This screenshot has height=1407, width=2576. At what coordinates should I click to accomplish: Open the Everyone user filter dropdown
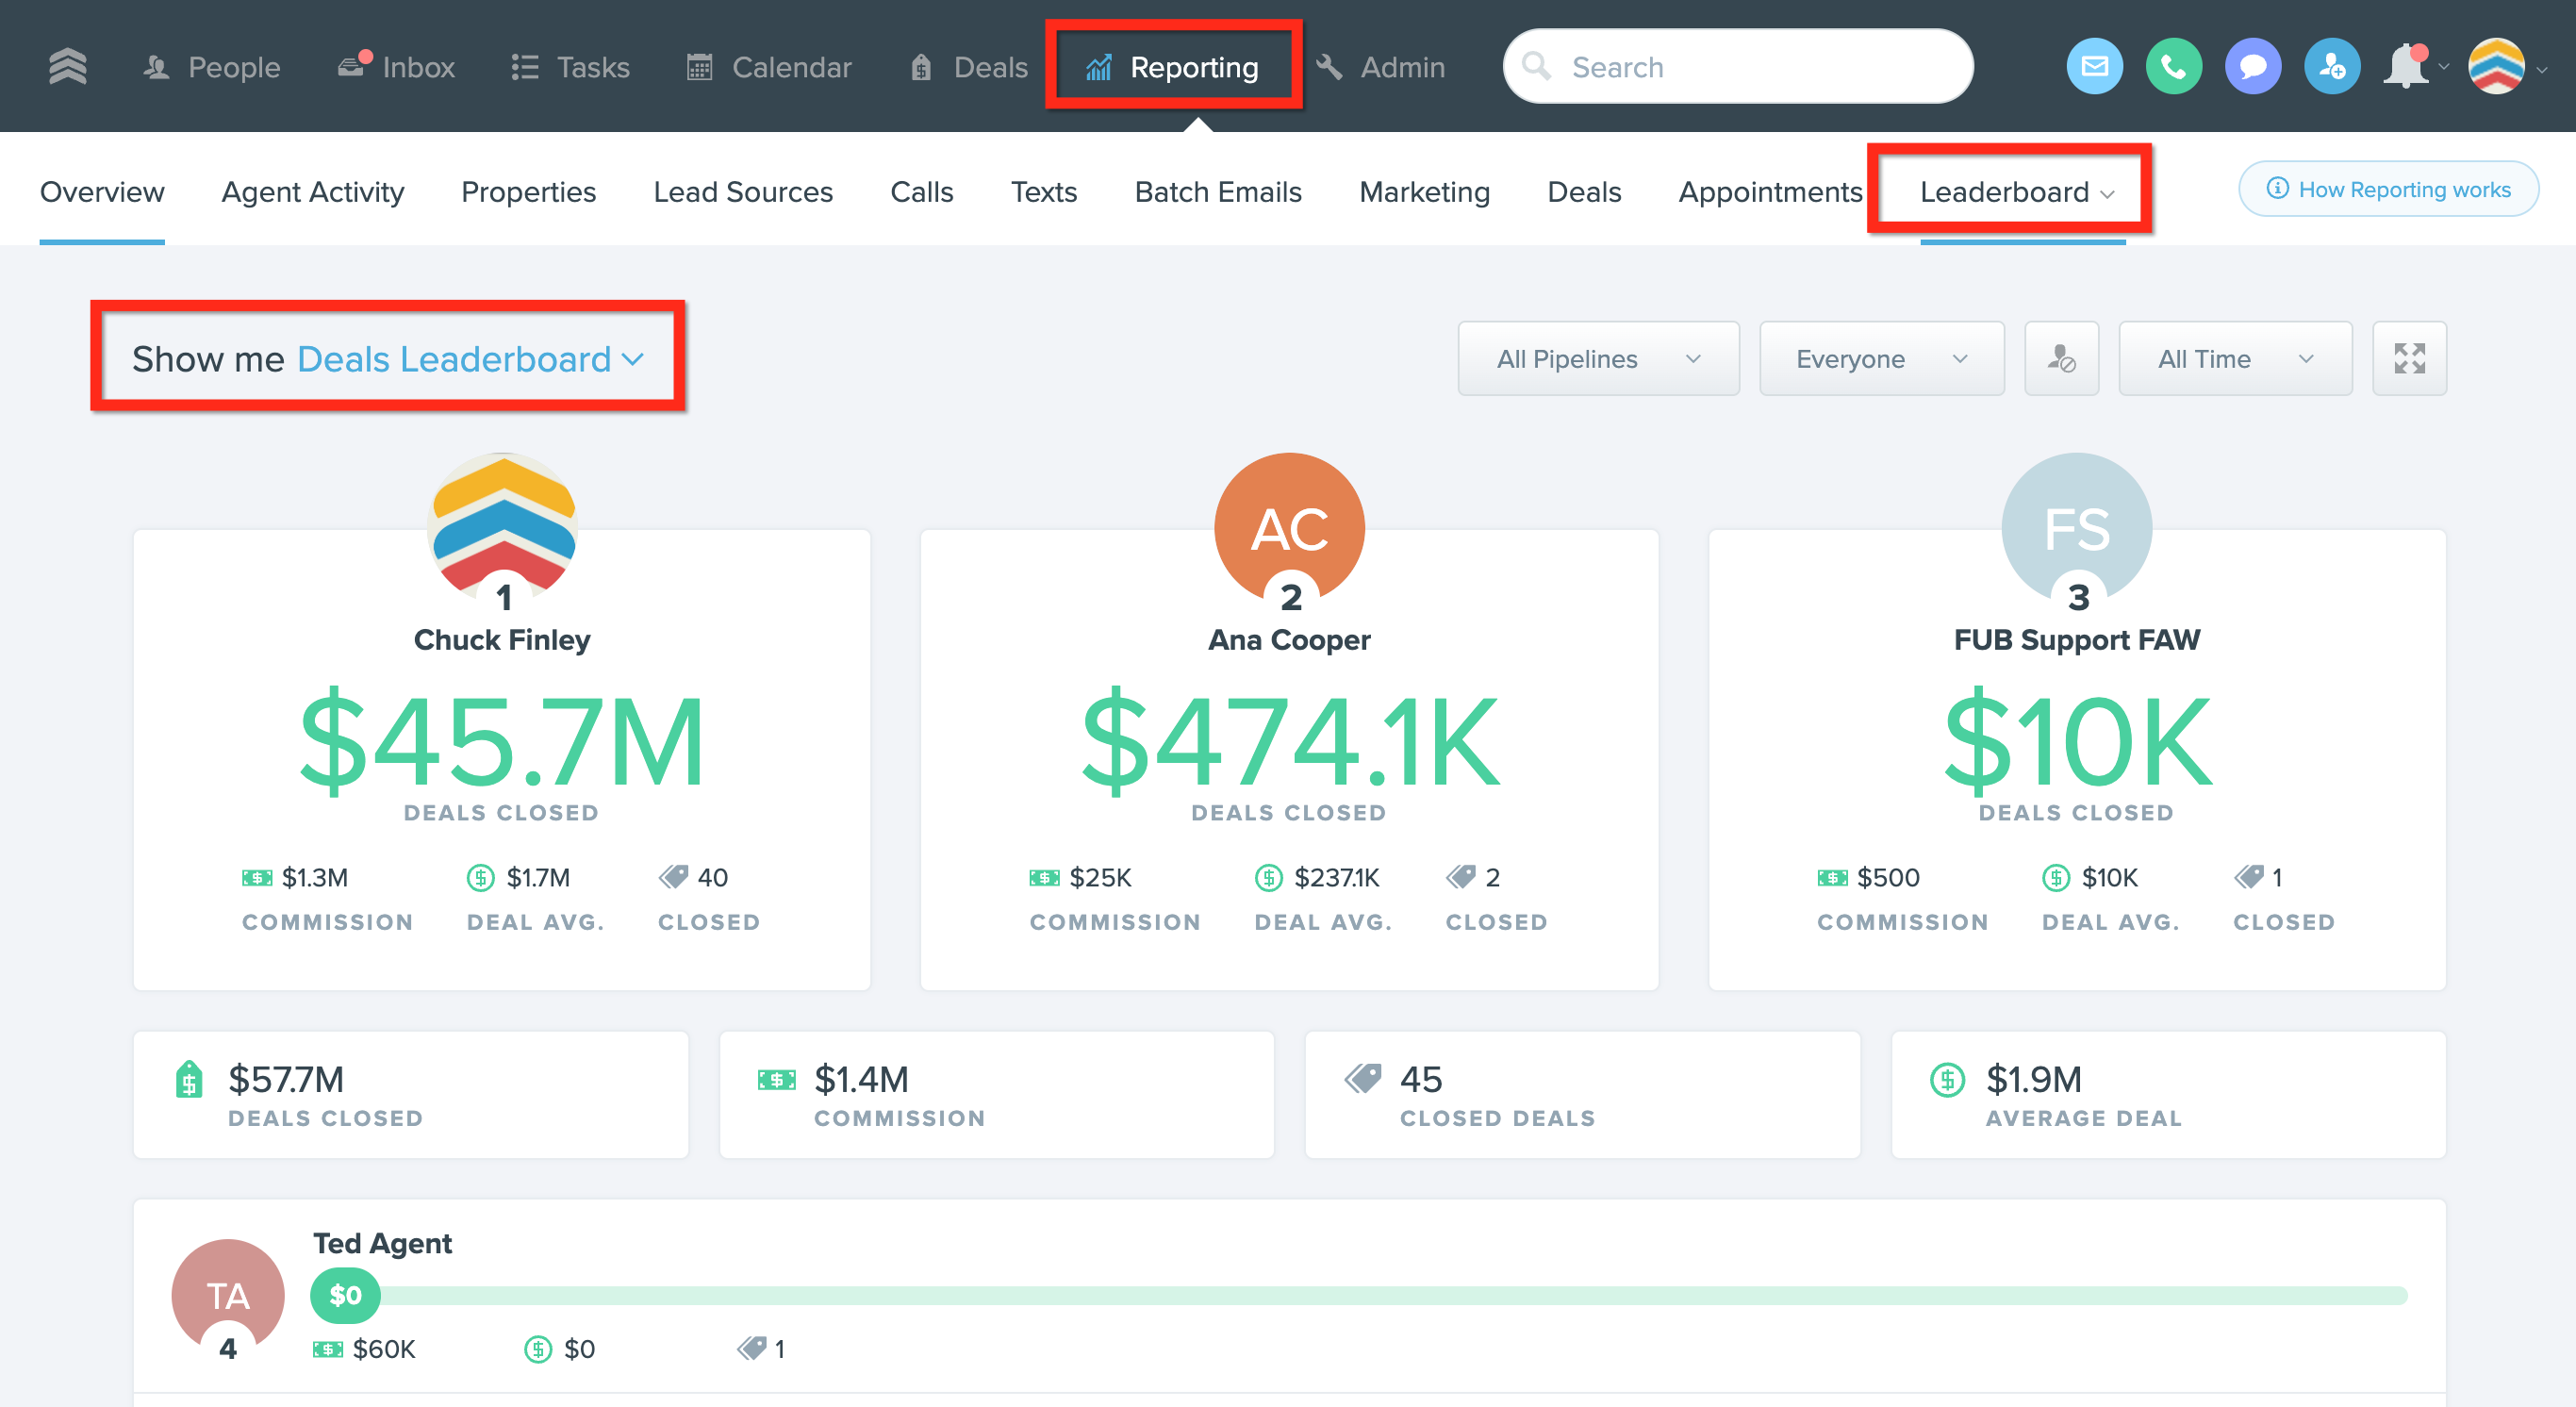pos(1881,359)
